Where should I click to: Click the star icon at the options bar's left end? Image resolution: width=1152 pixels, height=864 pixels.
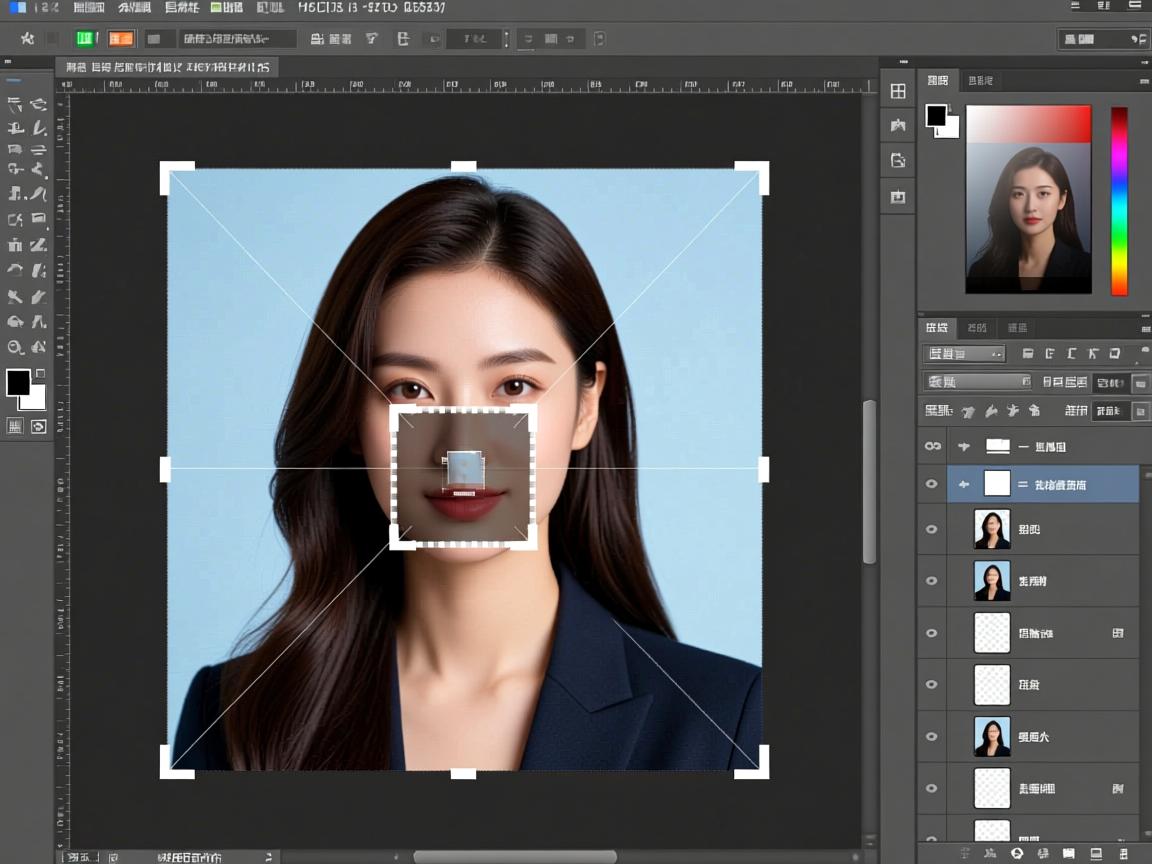tap(27, 39)
